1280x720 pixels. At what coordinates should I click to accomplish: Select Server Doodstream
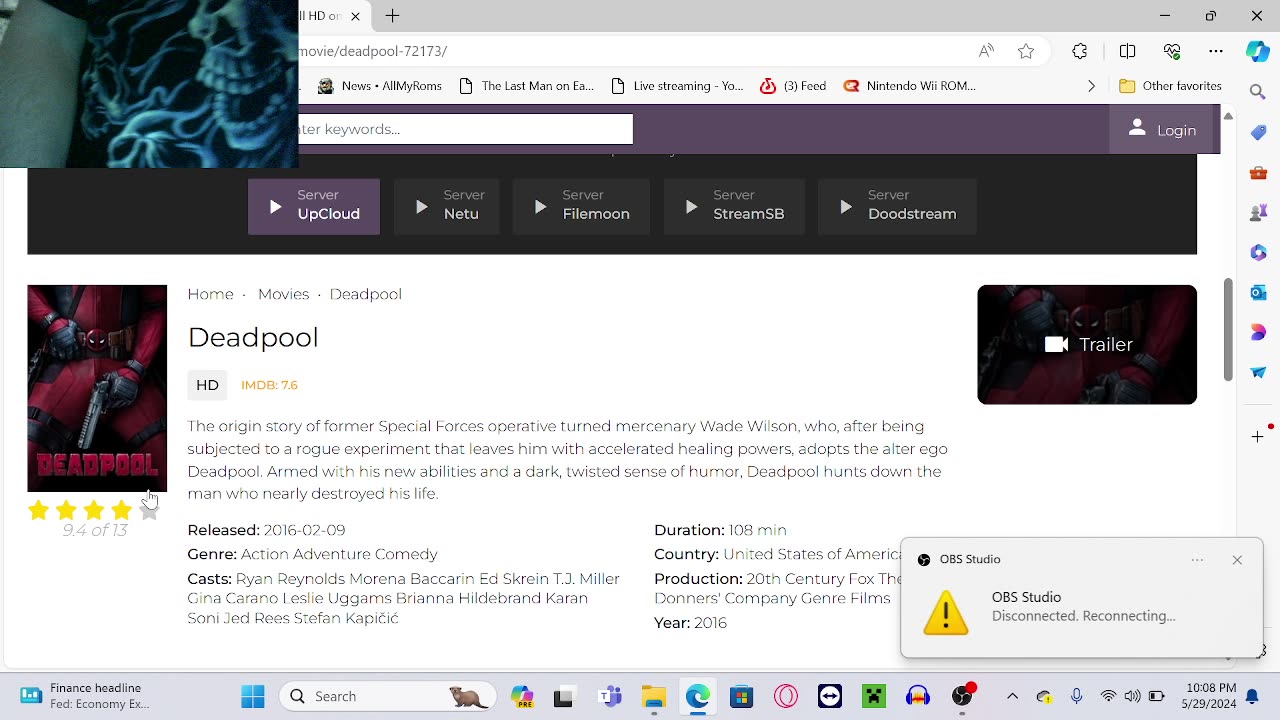(x=897, y=207)
